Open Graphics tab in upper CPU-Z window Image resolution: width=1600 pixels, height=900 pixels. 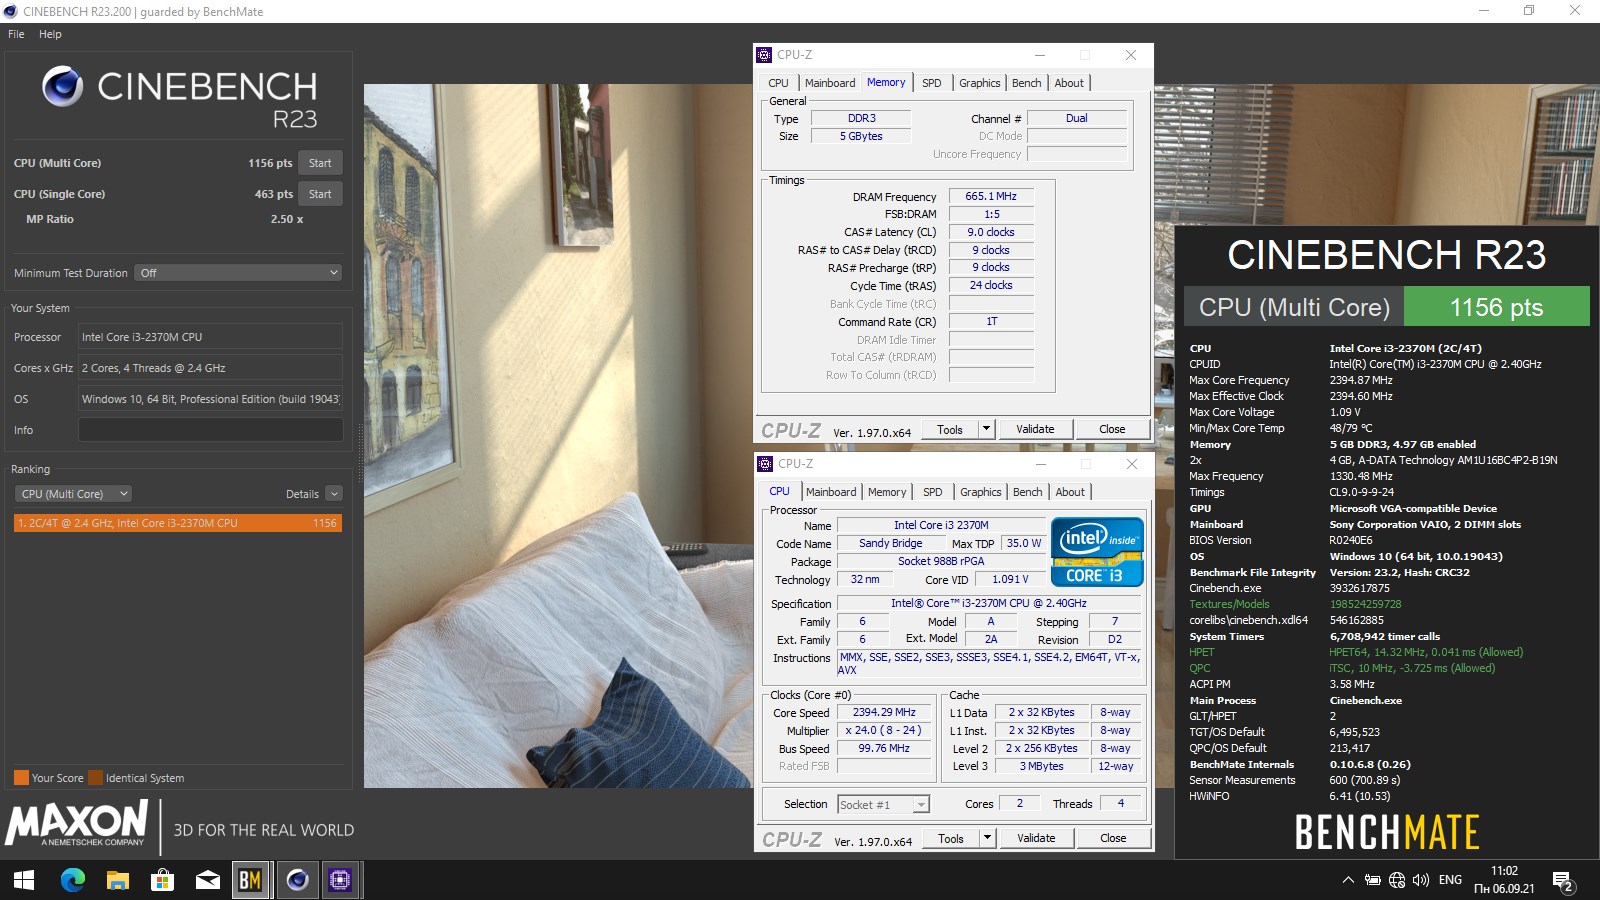pyautogui.click(x=980, y=83)
